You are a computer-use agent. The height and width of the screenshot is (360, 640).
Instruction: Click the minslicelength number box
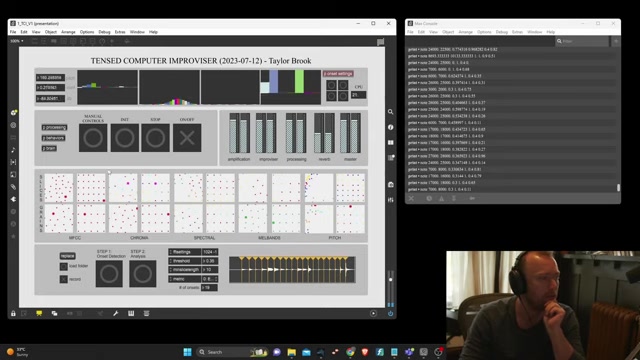210,270
